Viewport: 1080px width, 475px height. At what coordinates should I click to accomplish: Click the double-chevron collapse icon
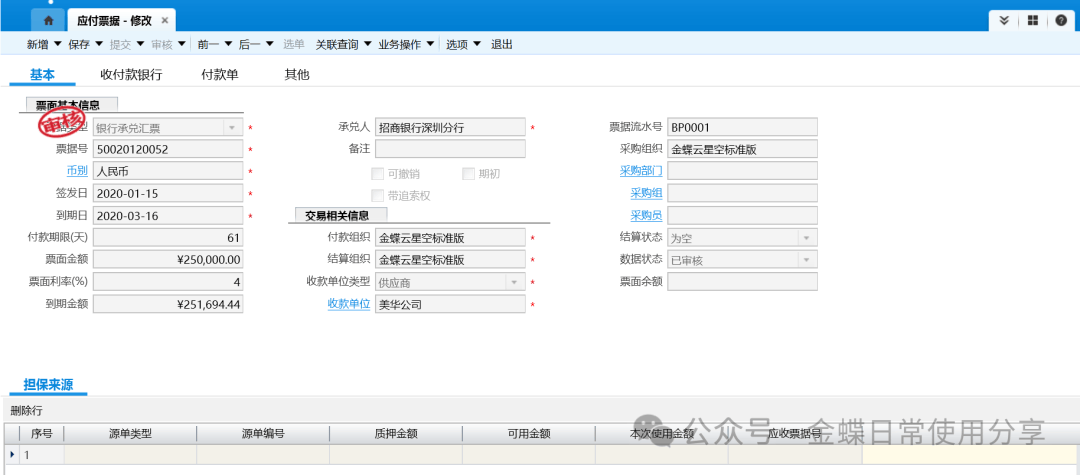[1006, 21]
